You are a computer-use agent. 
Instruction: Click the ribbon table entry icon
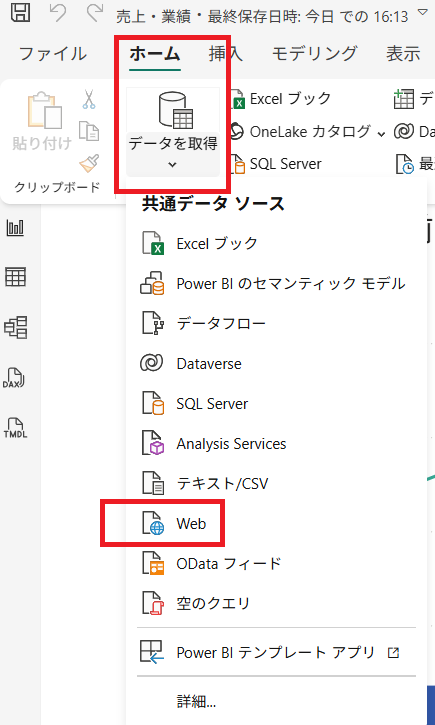[x=404, y=99]
